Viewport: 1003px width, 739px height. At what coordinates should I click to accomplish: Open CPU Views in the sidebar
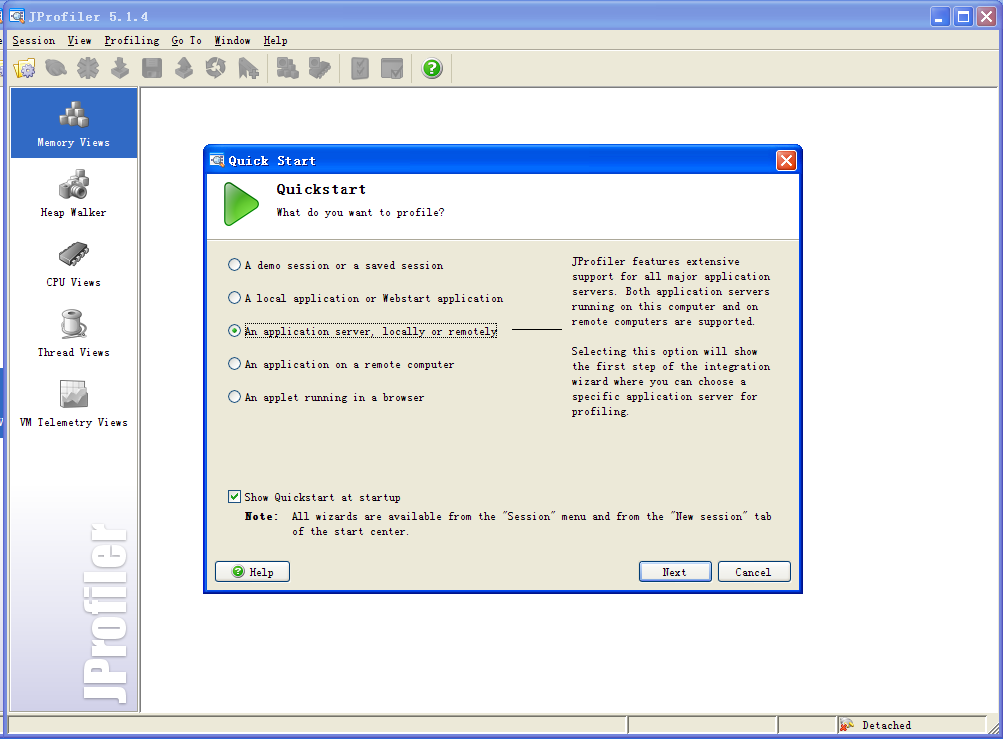pos(74,263)
